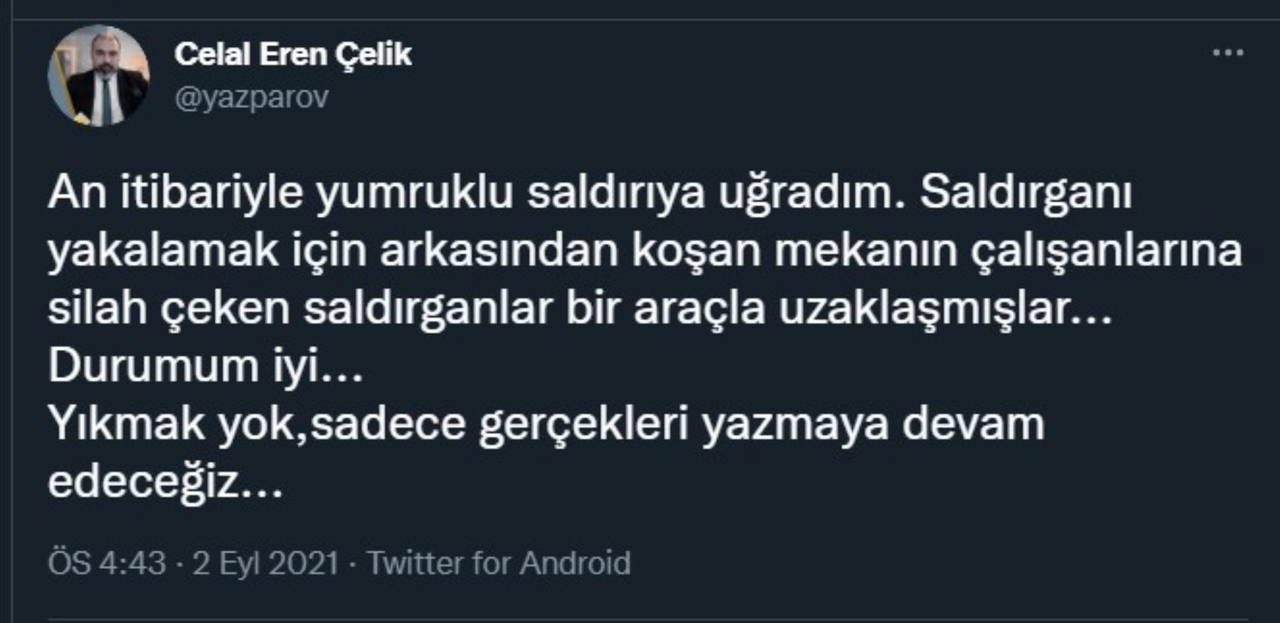Open the Twitter for Android source link
1280x623 pixels.
pyautogui.click(x=498, y=563)
